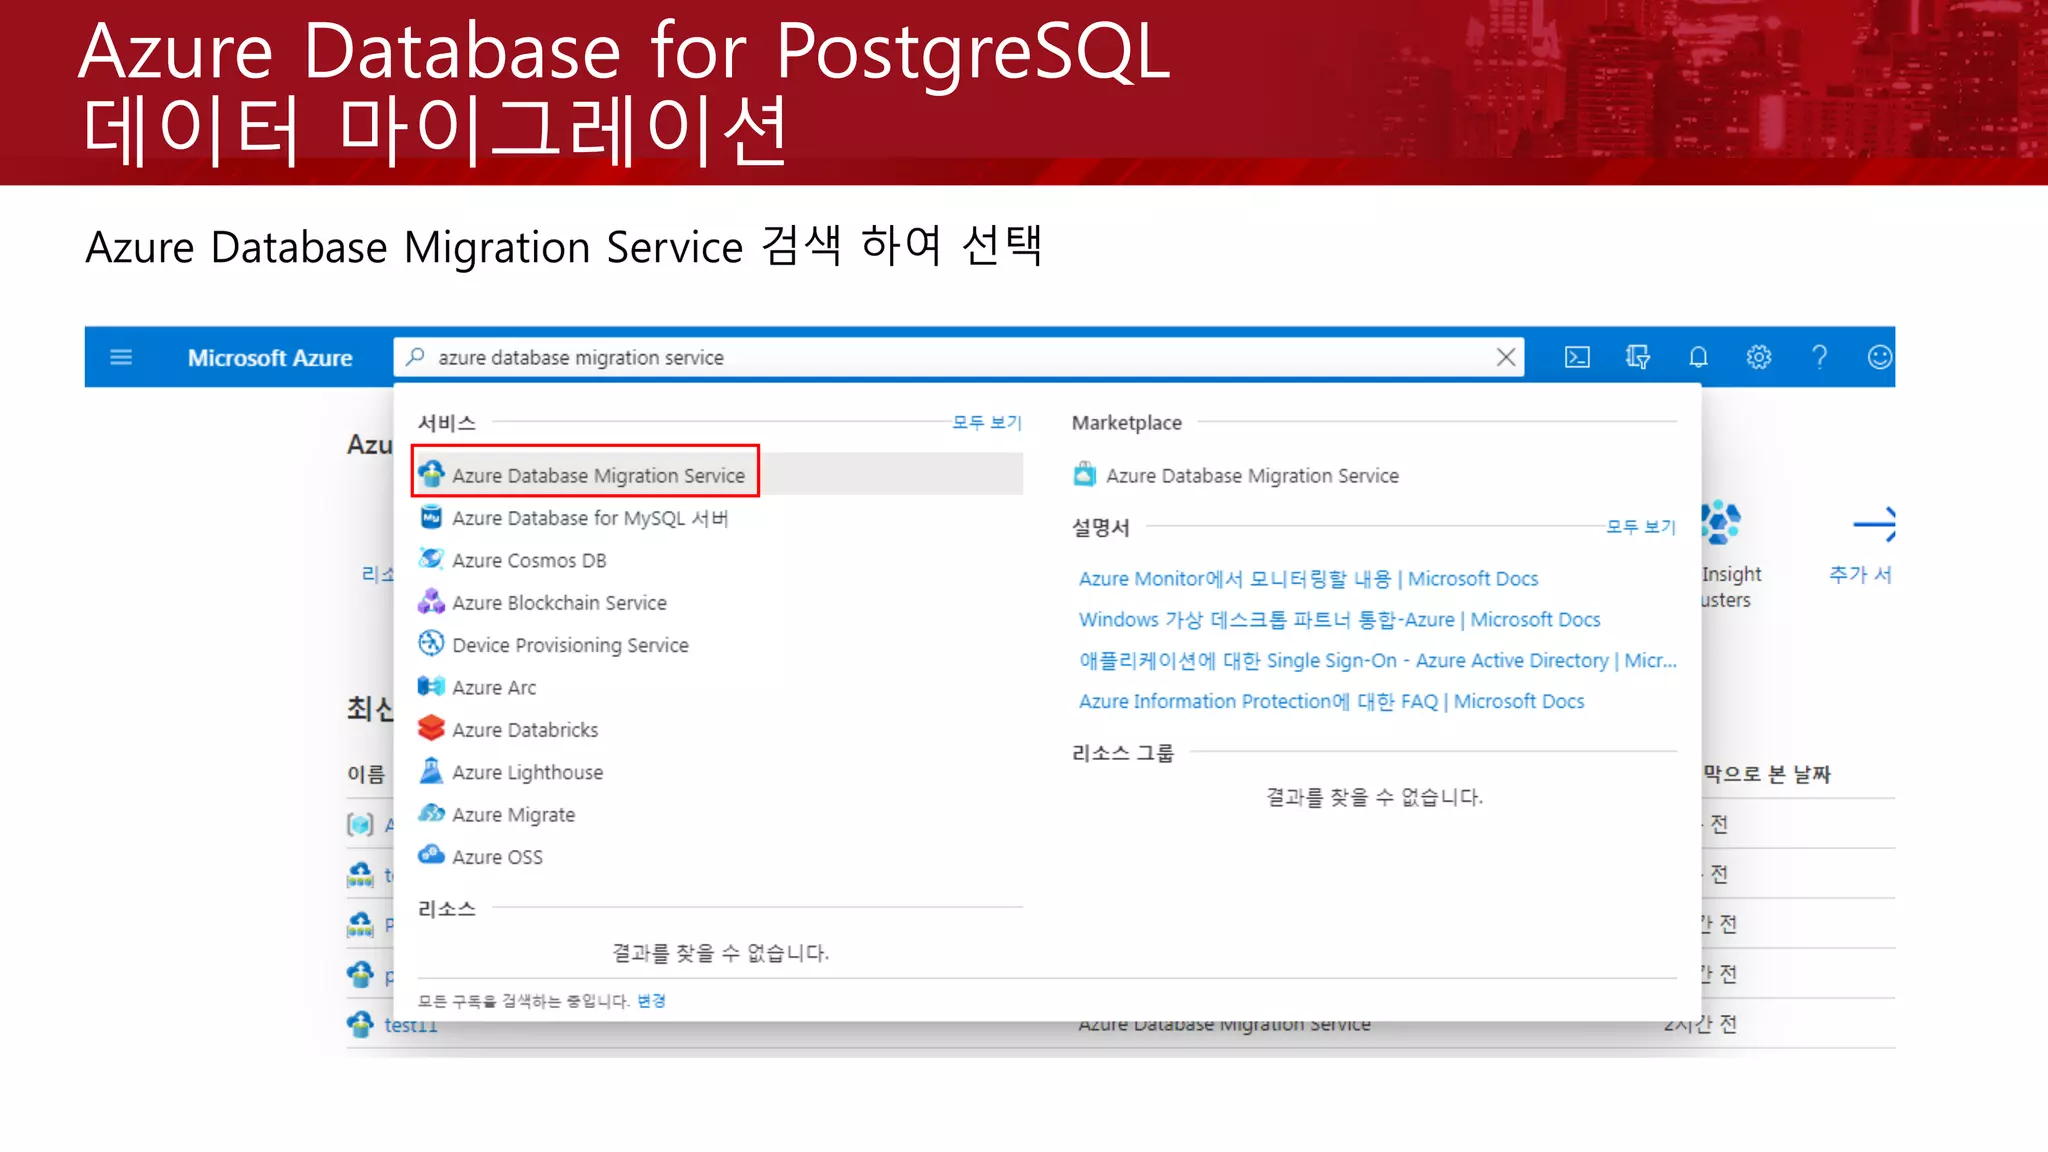This screenshot has height=1152, width=2048.
Task: Click the Microsoft Azure home label
Action: point(270,358)
